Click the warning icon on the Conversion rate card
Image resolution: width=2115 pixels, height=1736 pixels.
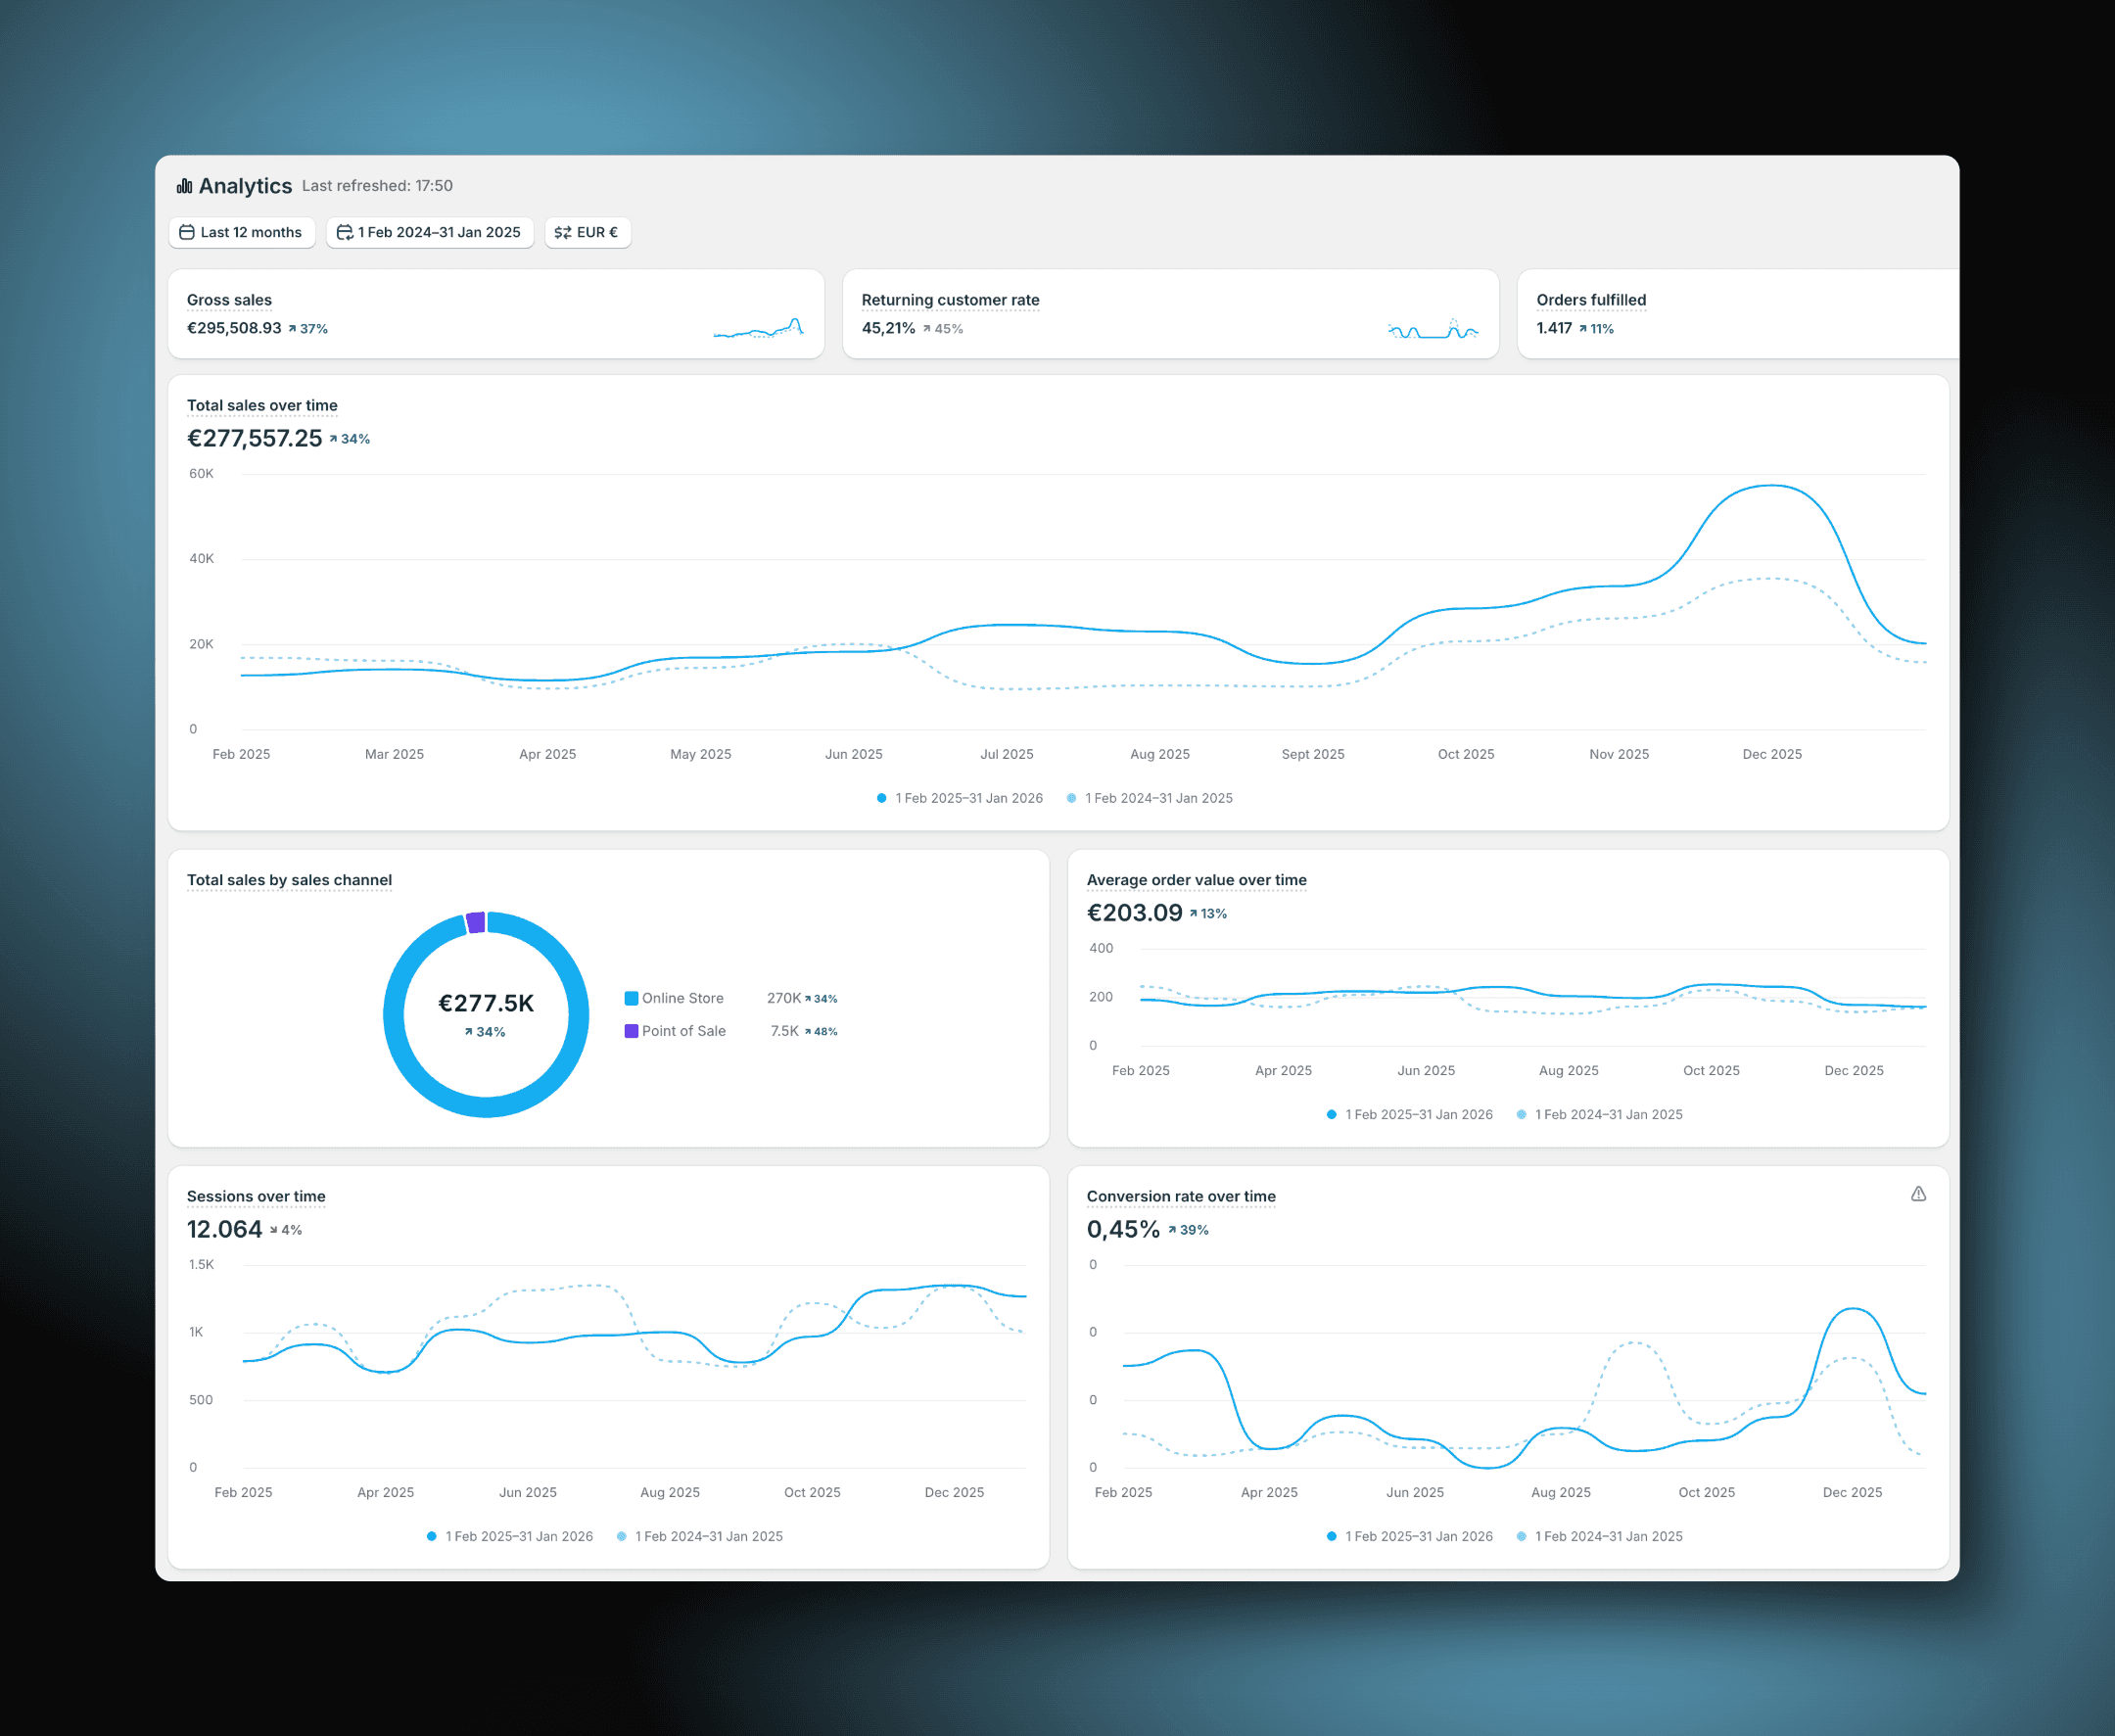pos(1918,1194)
